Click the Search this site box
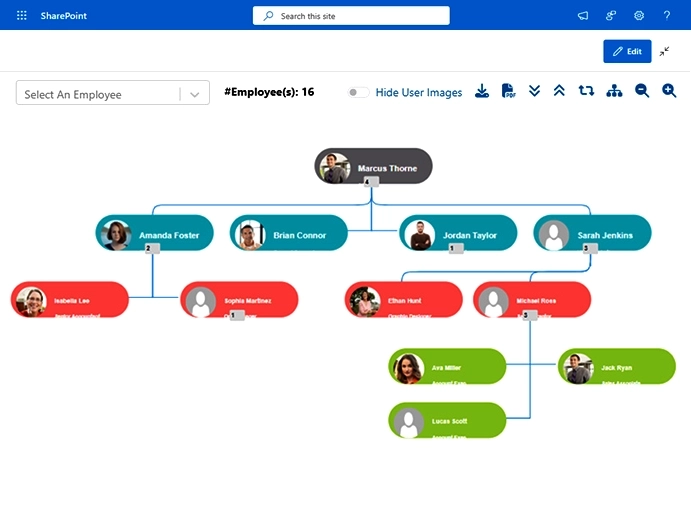The width and height of the screenshot is (691, 525). point(351,16)
